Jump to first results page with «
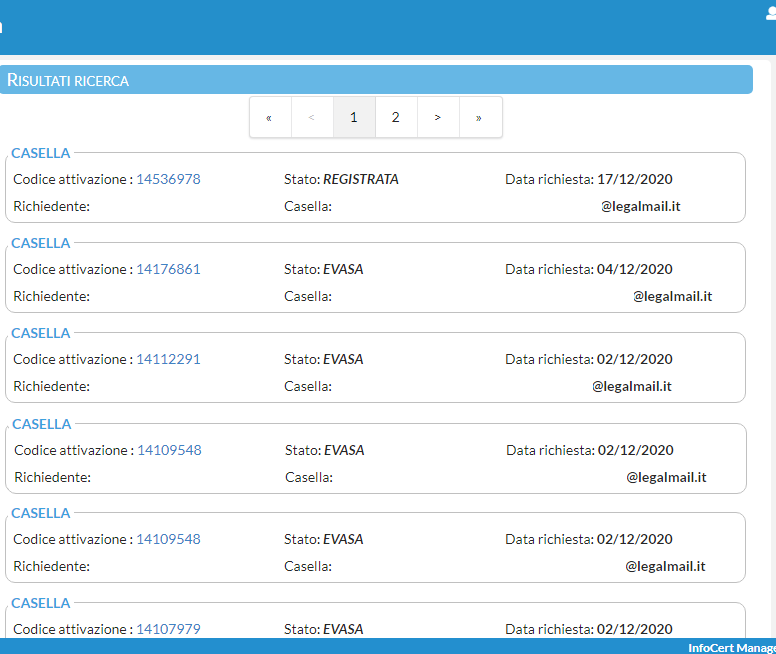The image size is (776, 654). [x=269, y=118]
